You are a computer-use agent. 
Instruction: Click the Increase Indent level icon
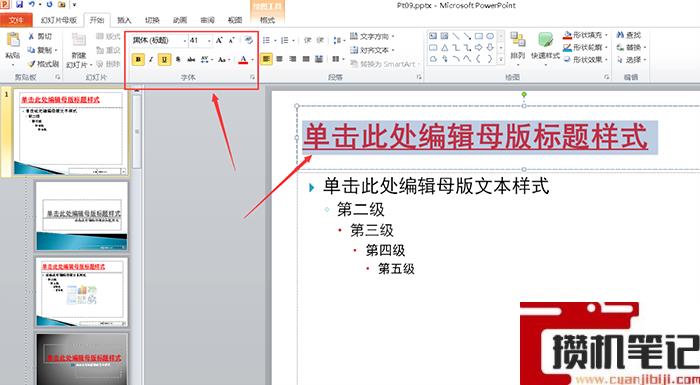[320, 41]
